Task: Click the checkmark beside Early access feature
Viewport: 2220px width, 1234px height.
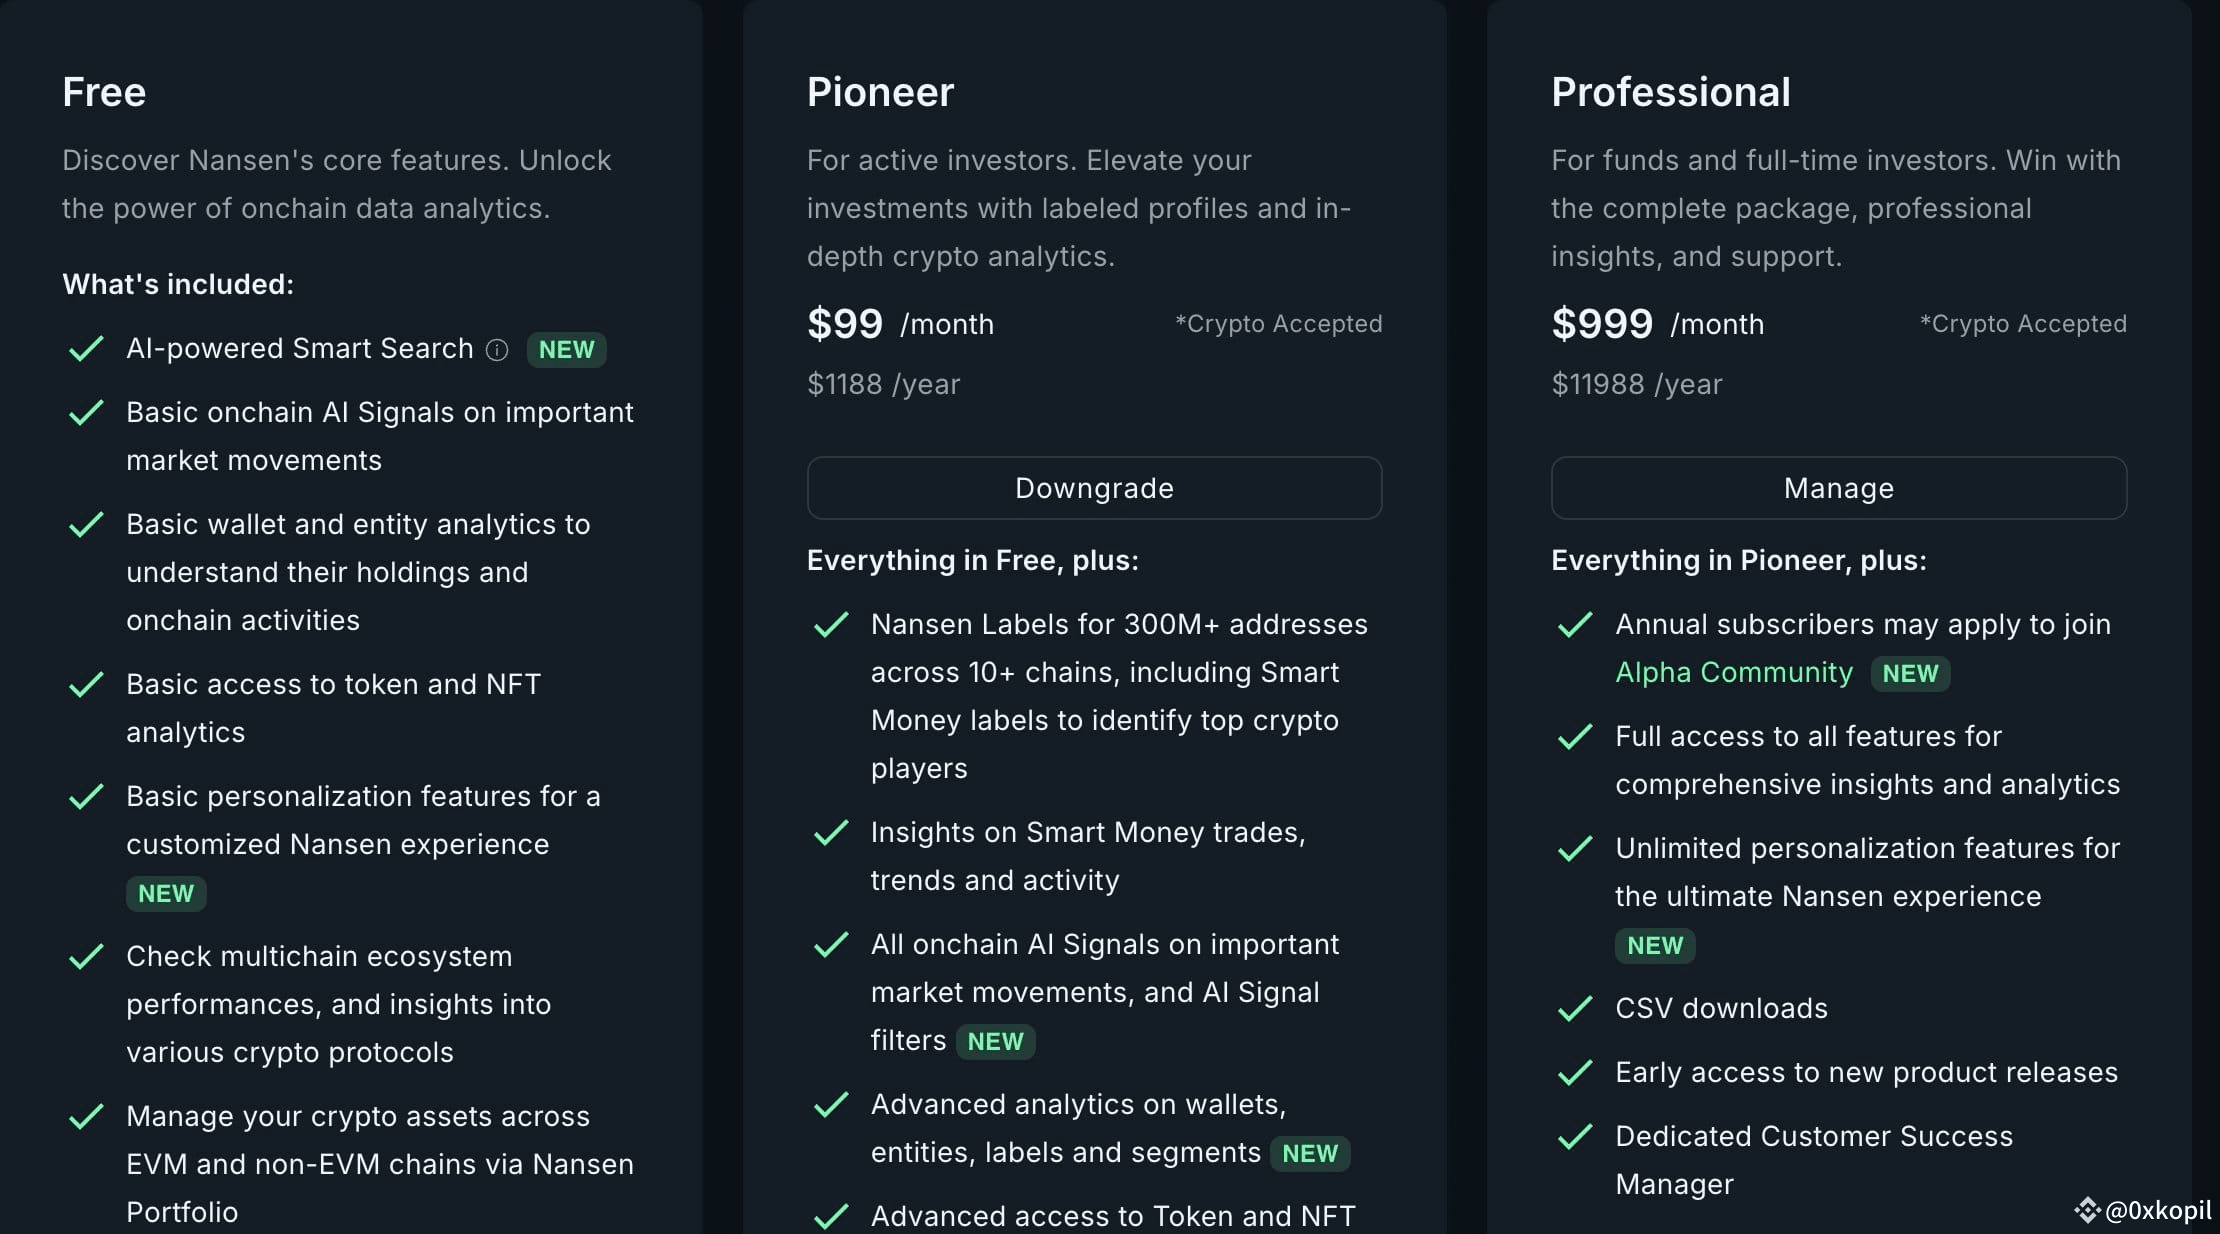Action: 1575,1073
